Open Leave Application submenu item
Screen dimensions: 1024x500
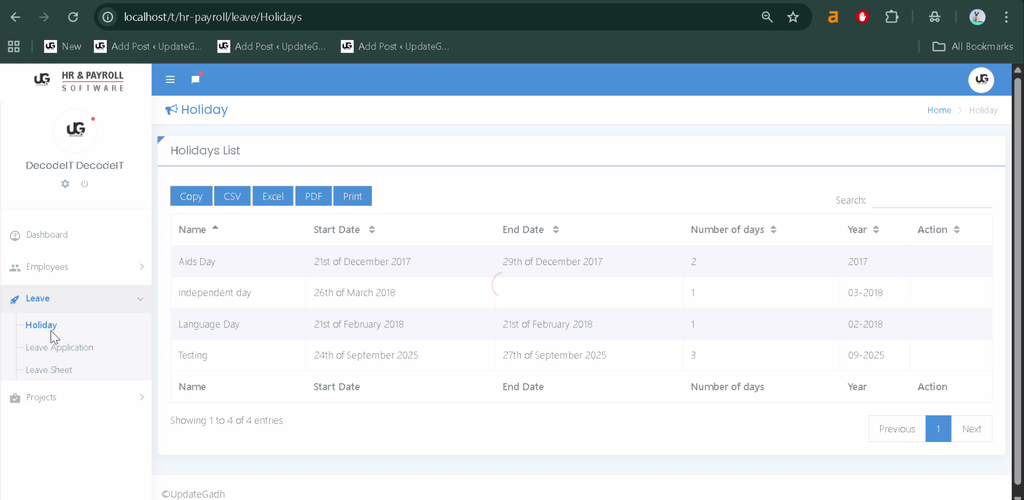[x=59, y=347]
